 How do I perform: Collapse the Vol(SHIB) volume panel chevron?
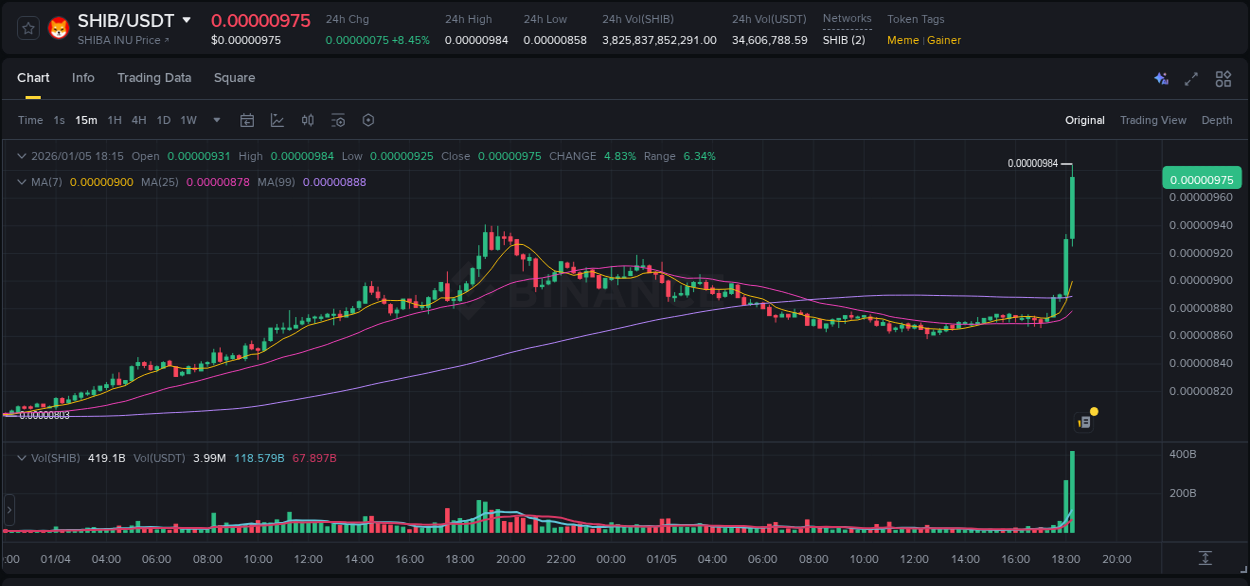22,457
